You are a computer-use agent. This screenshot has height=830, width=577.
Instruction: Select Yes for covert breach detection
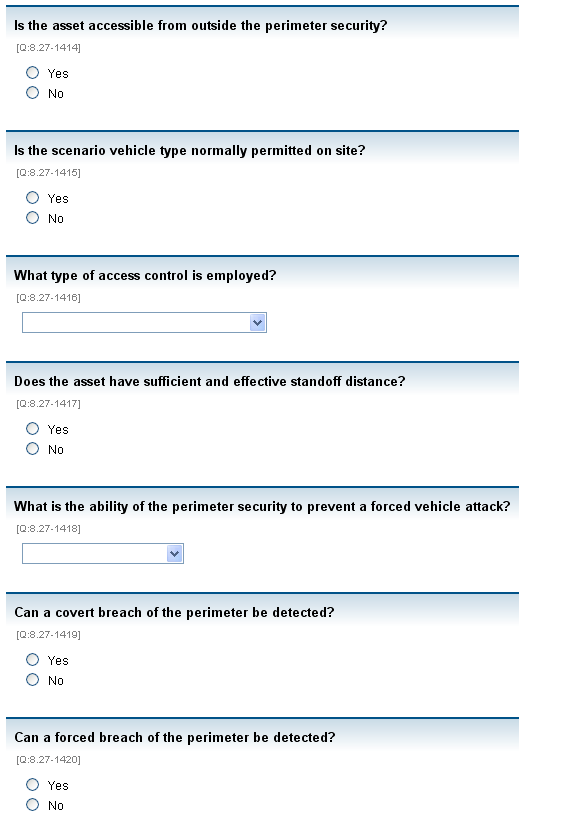coord(33,659)
